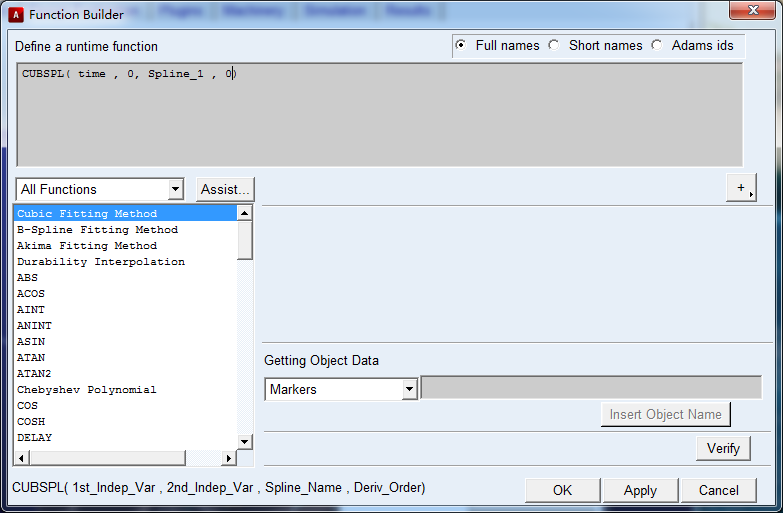The height and width of the screenshot is (513, 783).
Task: Confirm with the OK button
Action: pos(562,491)
